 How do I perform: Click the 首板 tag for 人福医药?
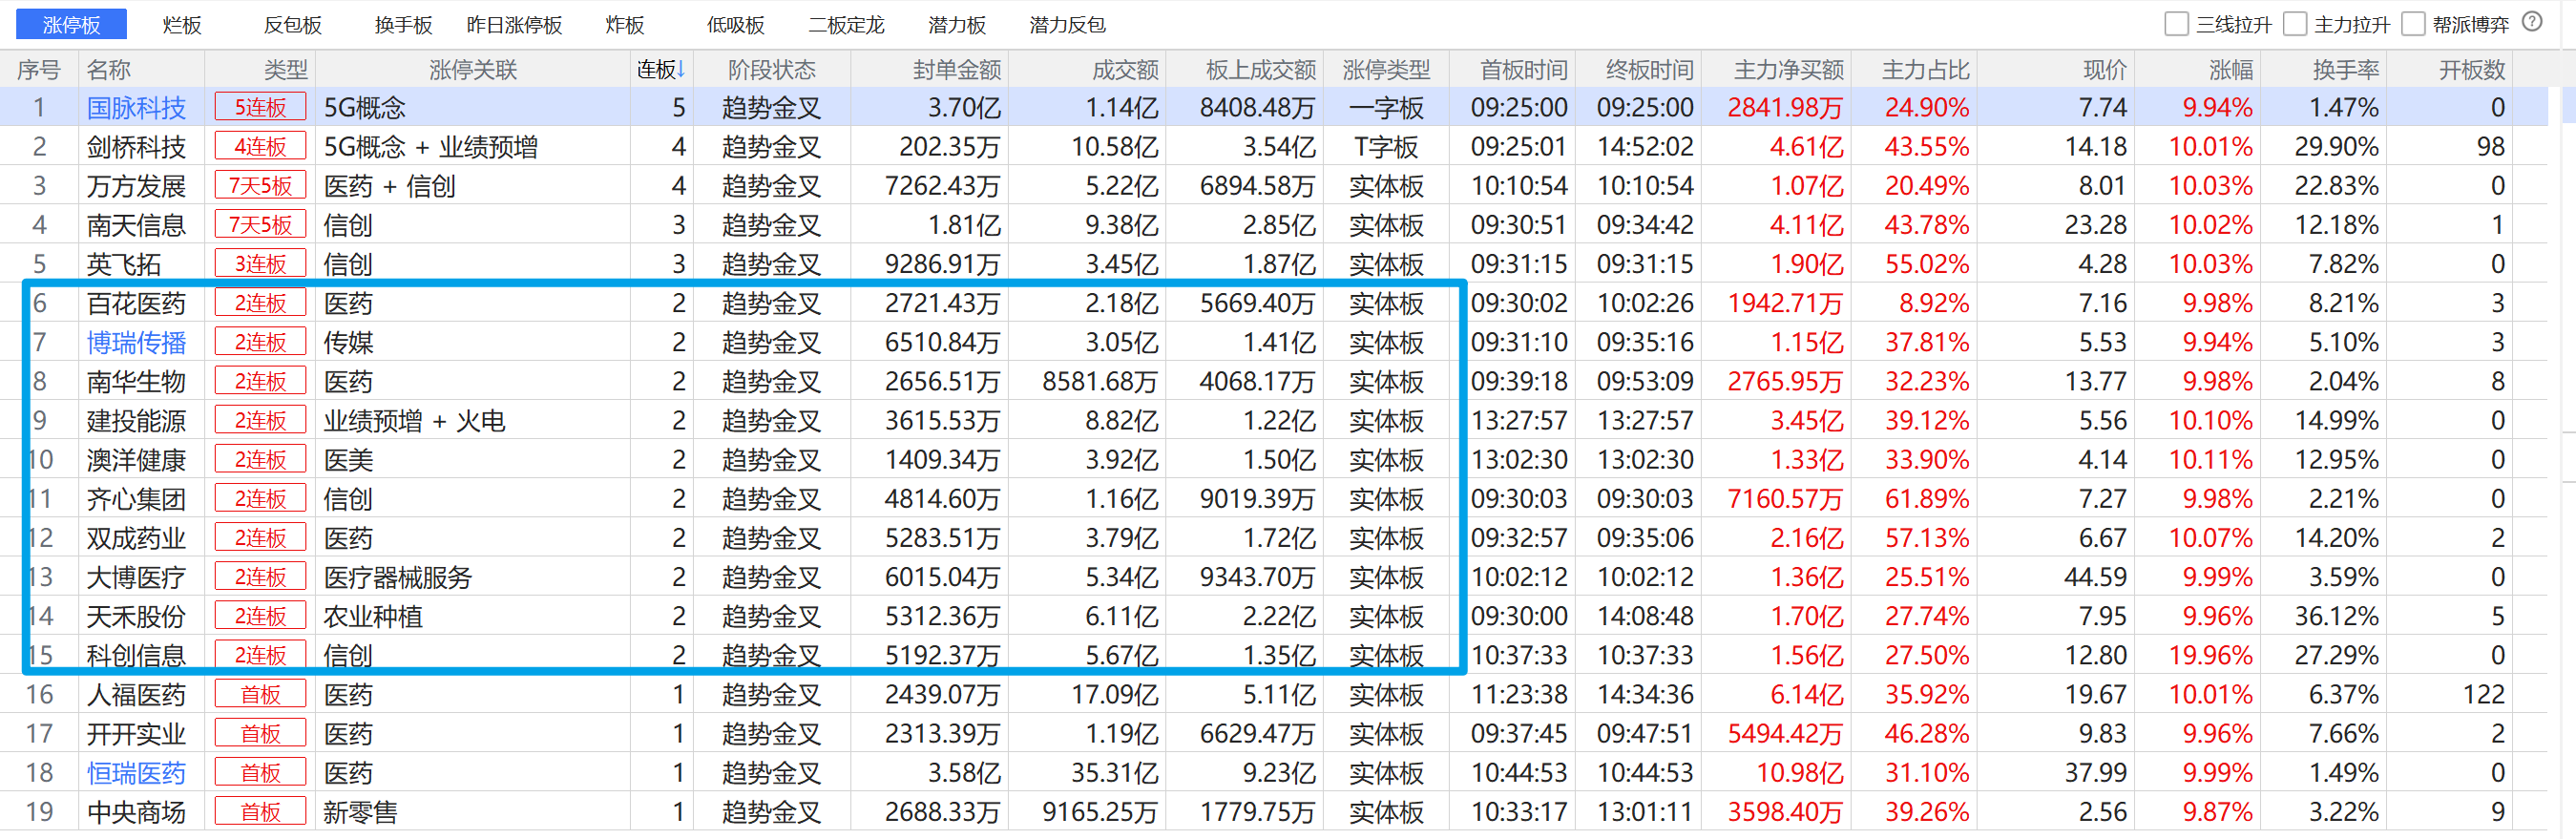260,694
